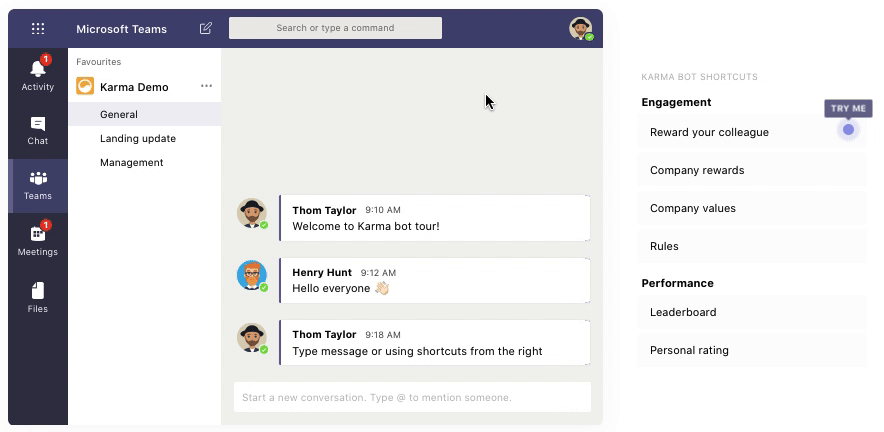Click the pulsing Try Me dot
The image size is (884, 432).
[x=848, y=130]
